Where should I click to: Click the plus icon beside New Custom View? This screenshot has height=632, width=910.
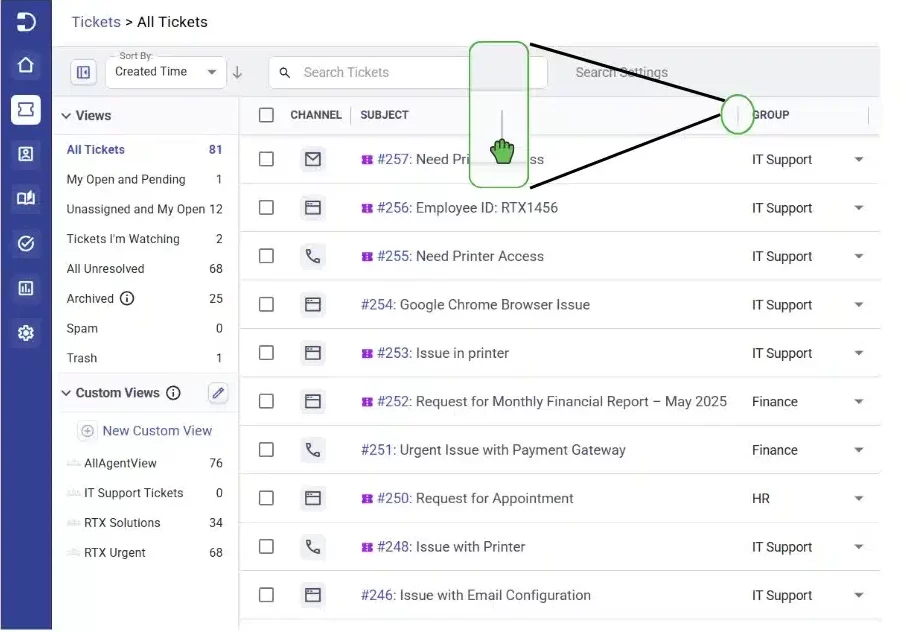click(87, 431)
